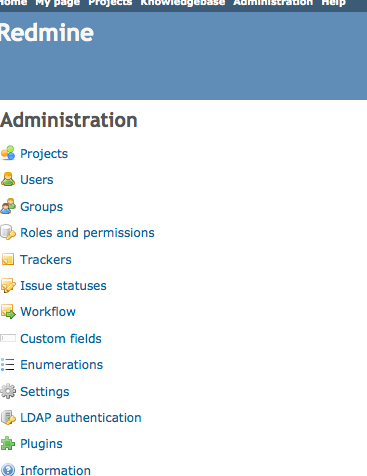
Task: Click the Users person icon
Action: click(8, 179)
